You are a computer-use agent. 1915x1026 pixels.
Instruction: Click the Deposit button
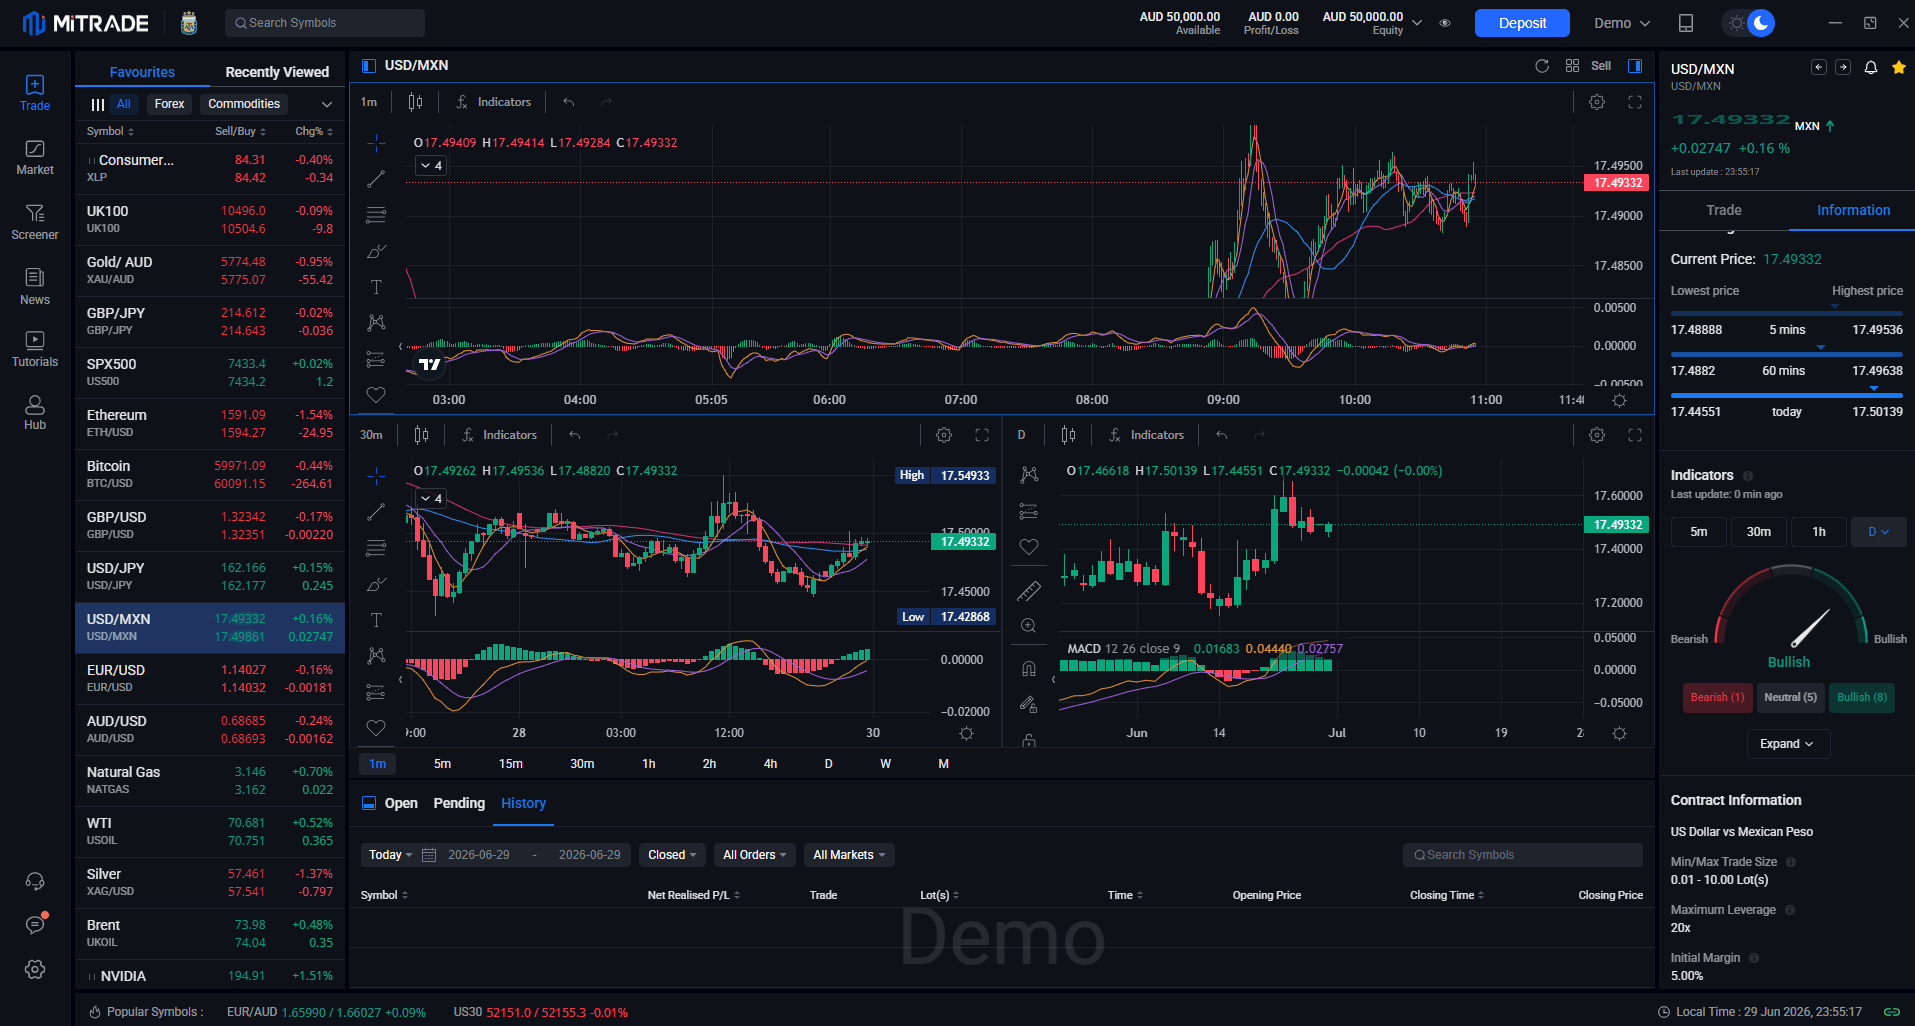click(x=1522, y=23)
